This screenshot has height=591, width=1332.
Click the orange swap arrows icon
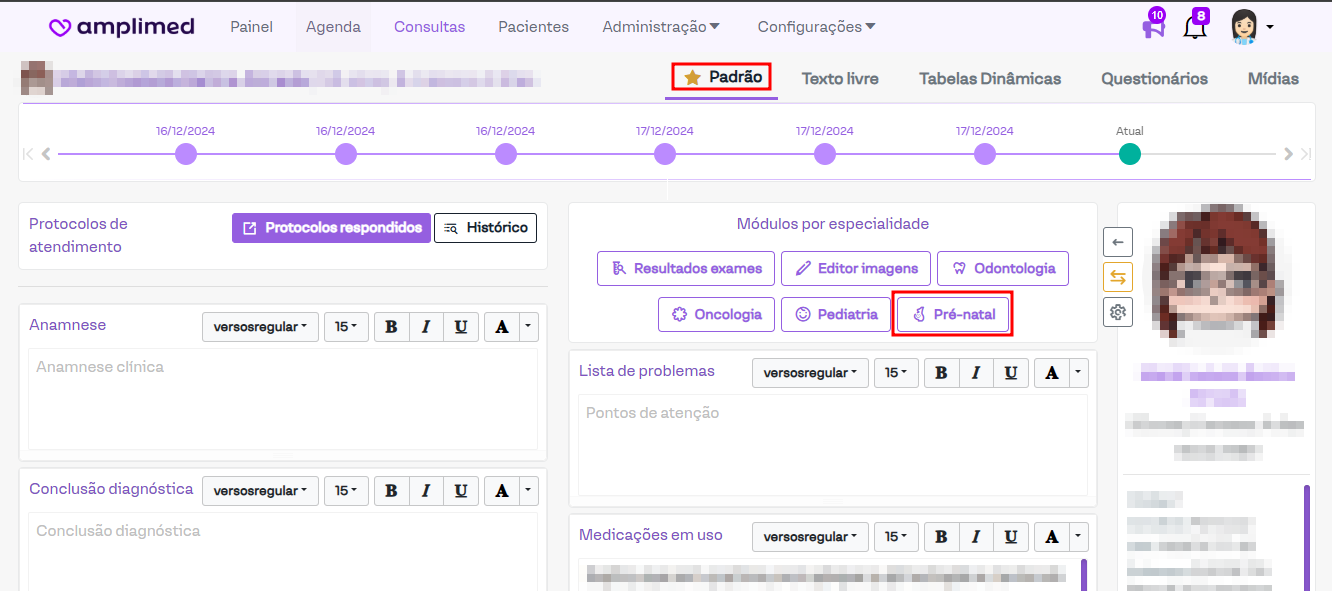[1117, 277]
